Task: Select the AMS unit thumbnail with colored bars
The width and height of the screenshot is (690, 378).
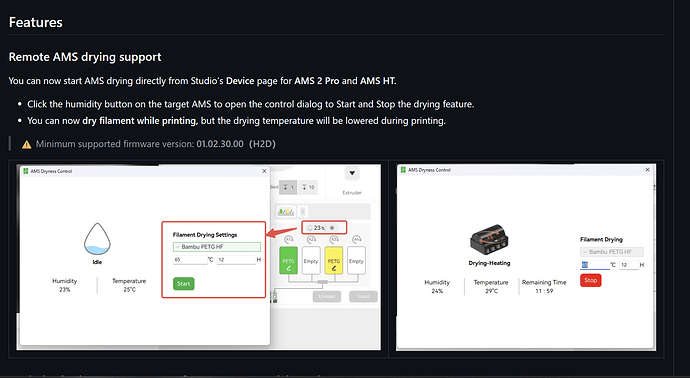Action: pyautogui.click(x=286, y=212)
